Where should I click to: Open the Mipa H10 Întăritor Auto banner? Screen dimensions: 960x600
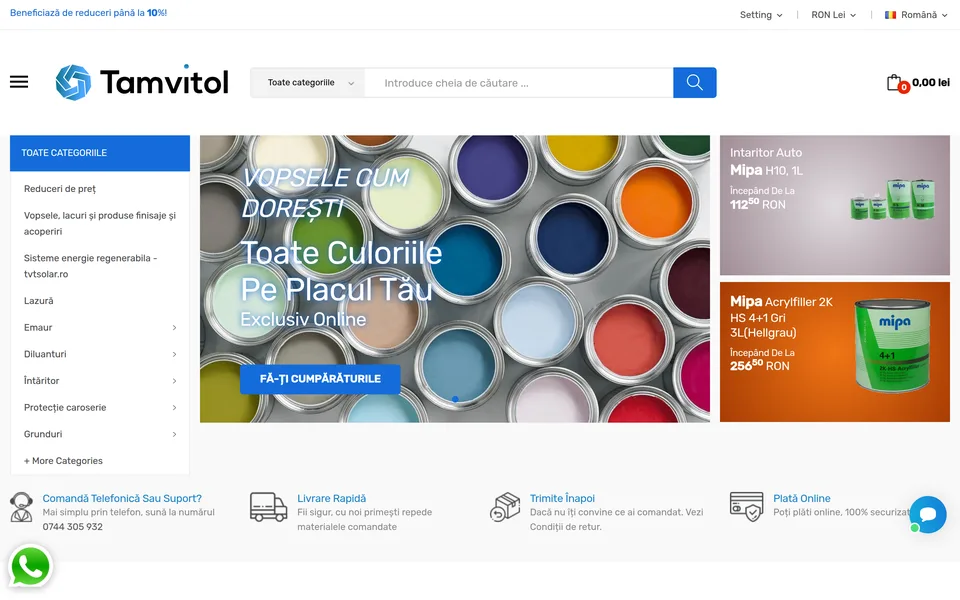[x=834, y=205]
